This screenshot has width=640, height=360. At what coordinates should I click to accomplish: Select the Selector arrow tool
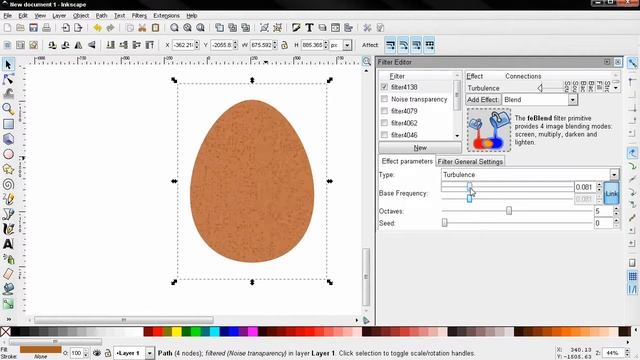tap(8, 64)
